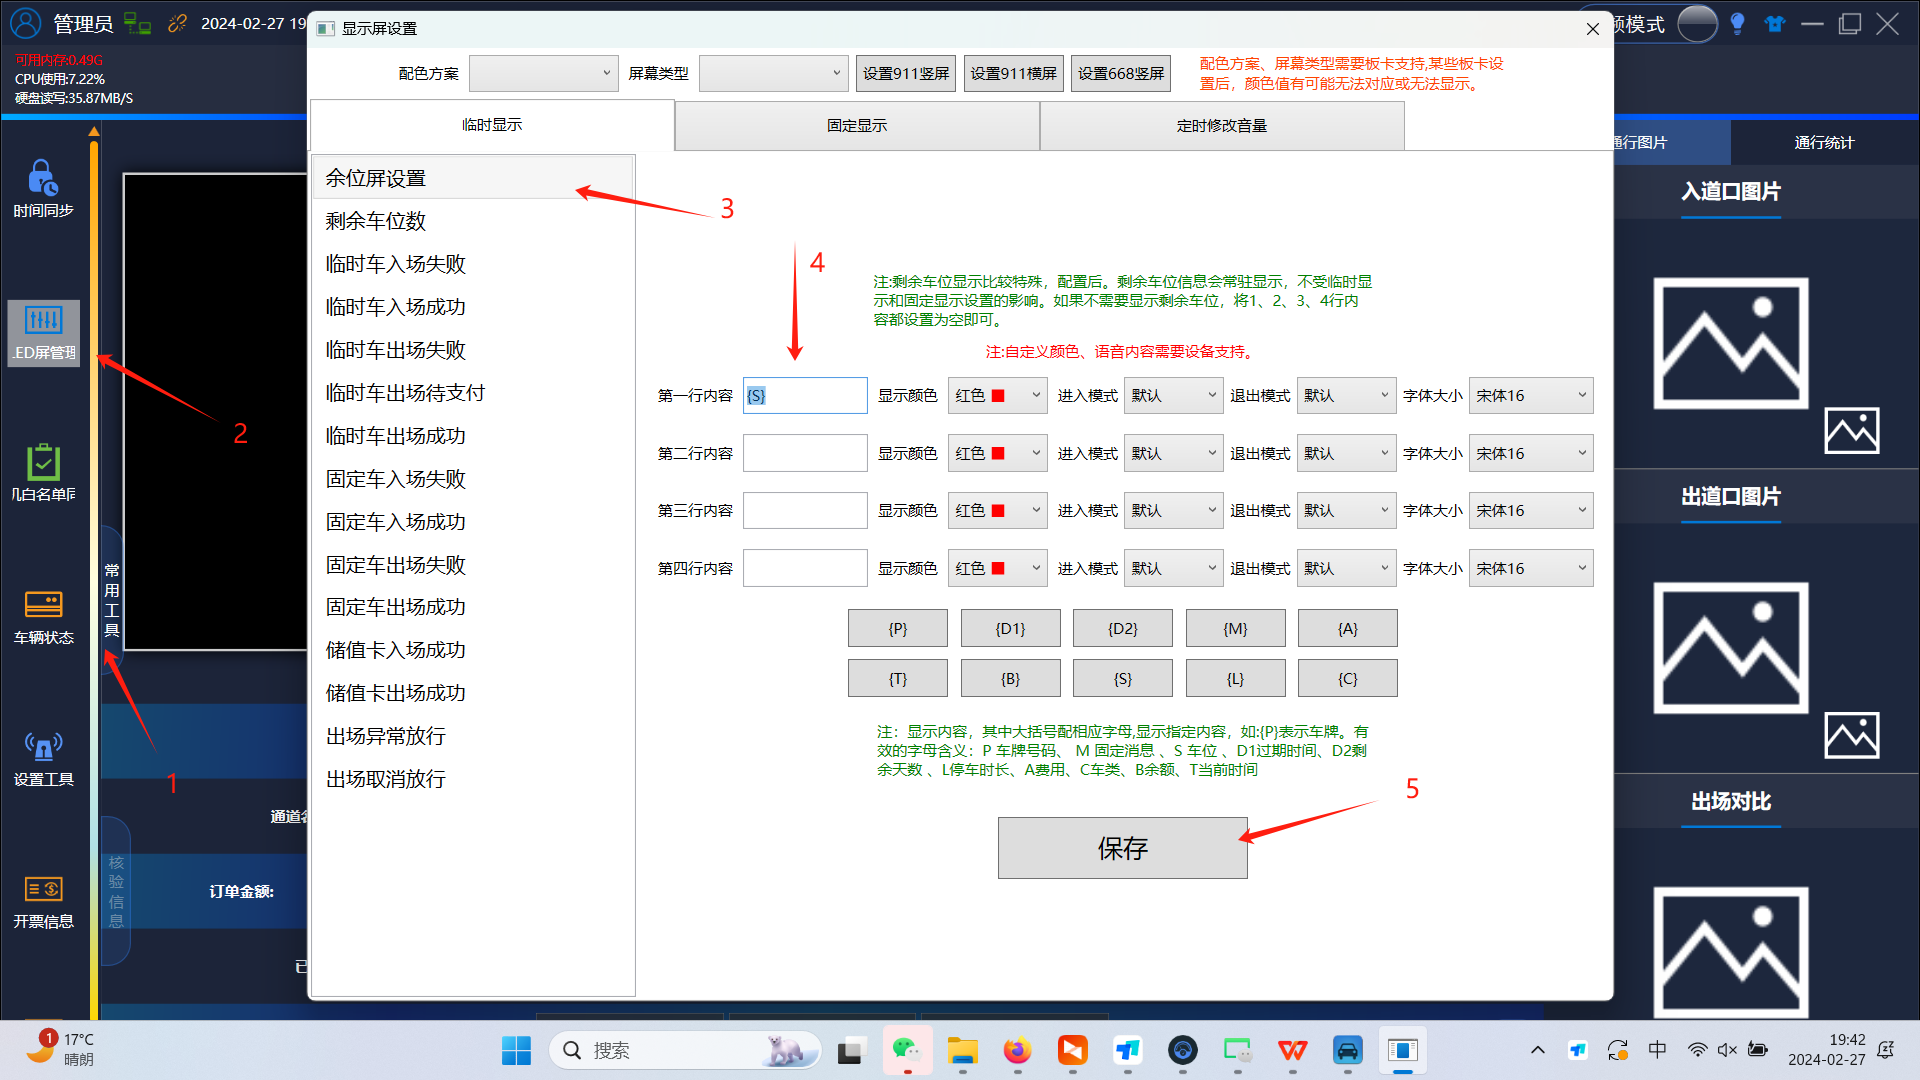Open 第四行 字体大小 宋体16 dropdown
The height and width of the screenshot is (1080, 1920).
coord(1531,569)
